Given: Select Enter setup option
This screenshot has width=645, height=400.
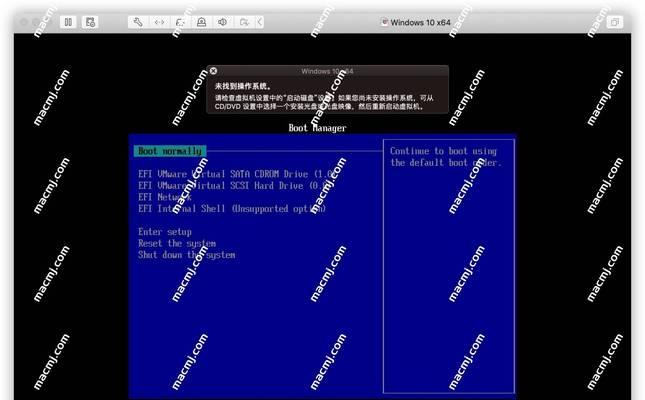Looking at the screenshot, I should 165,232.
